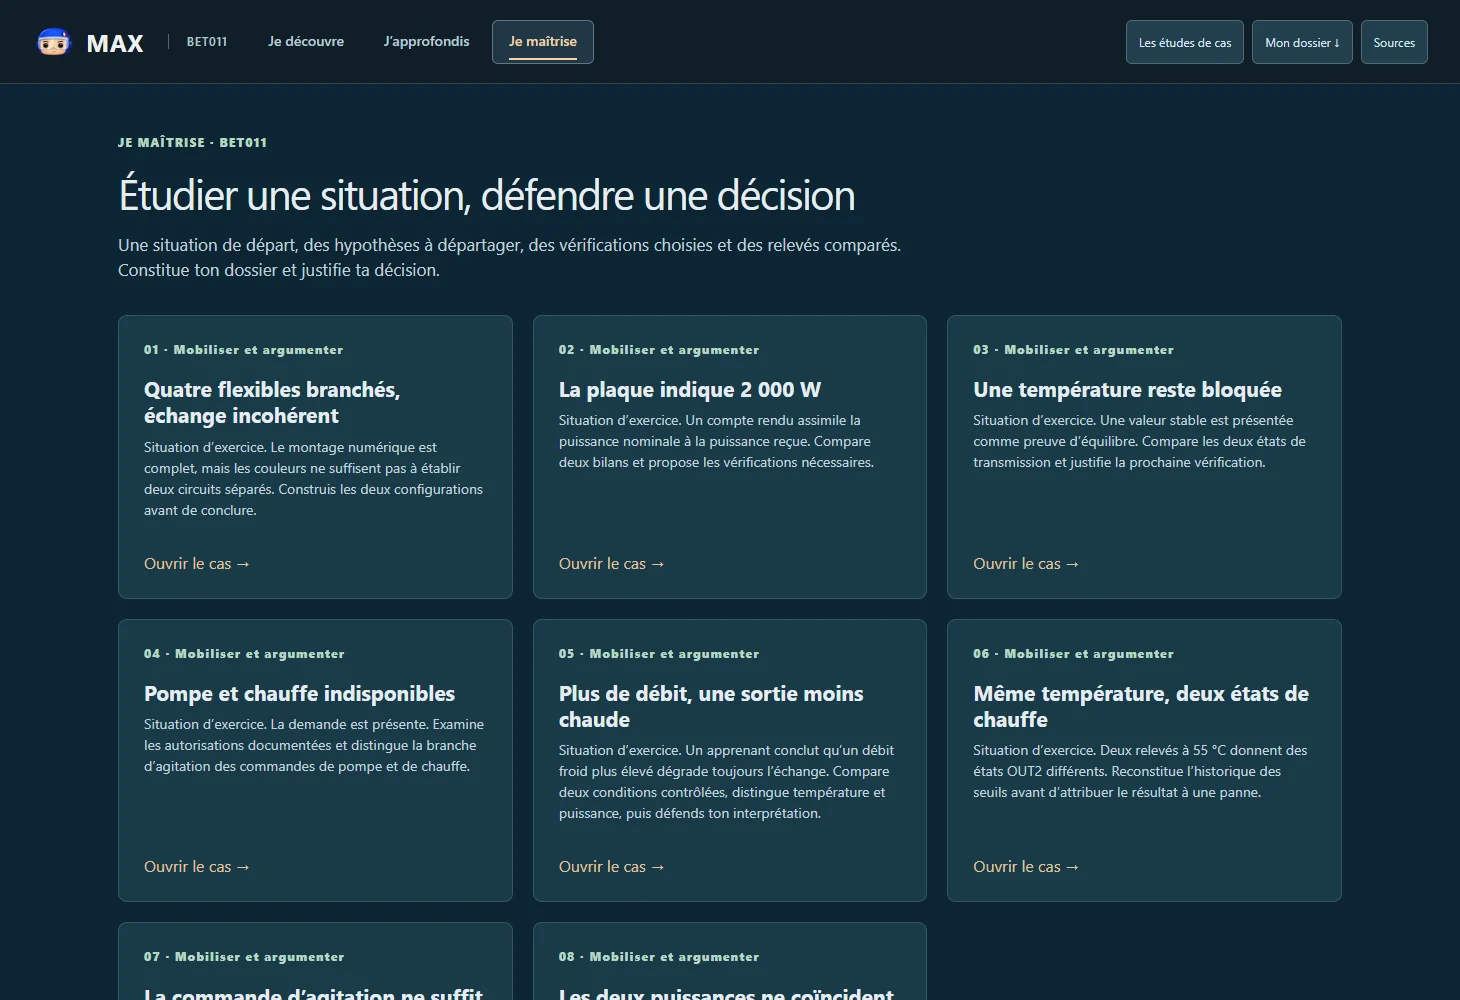Click description about valeur stable présentée comme preuve

click(x=1139, y=441)
